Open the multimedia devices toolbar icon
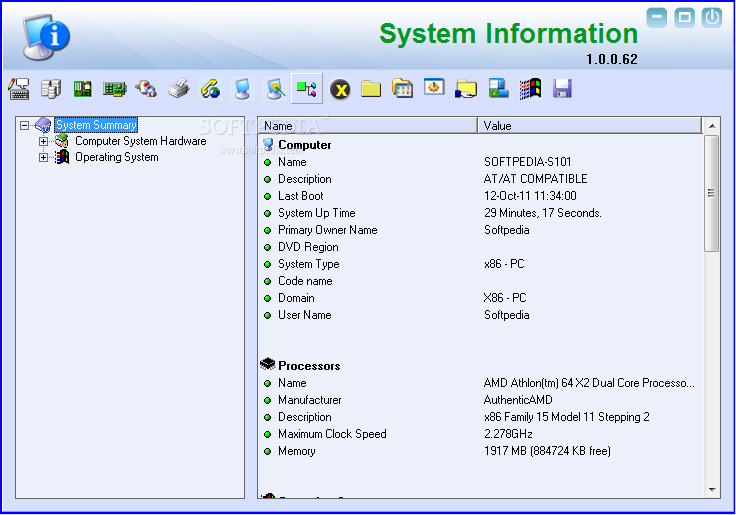Viewport: 736px width, 515px height. 146,89
